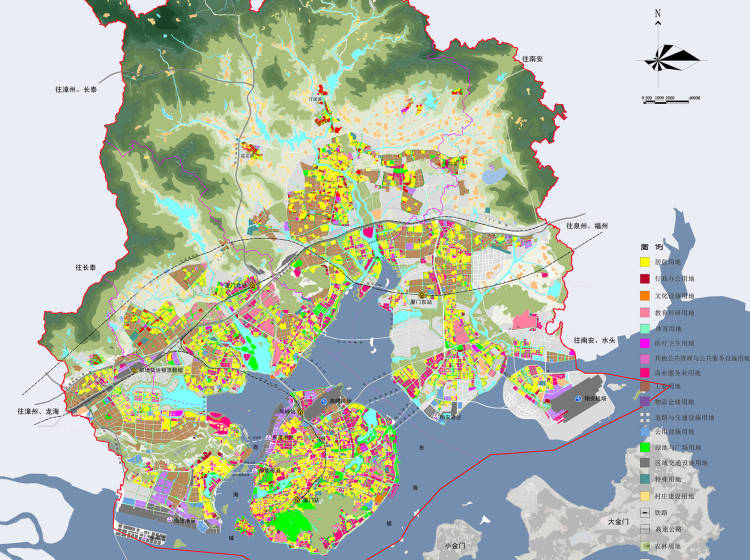Click the gray 区域交通设施用地 legend swatch
Viewport: 750px width, 560px height.
tap(645, 462)
